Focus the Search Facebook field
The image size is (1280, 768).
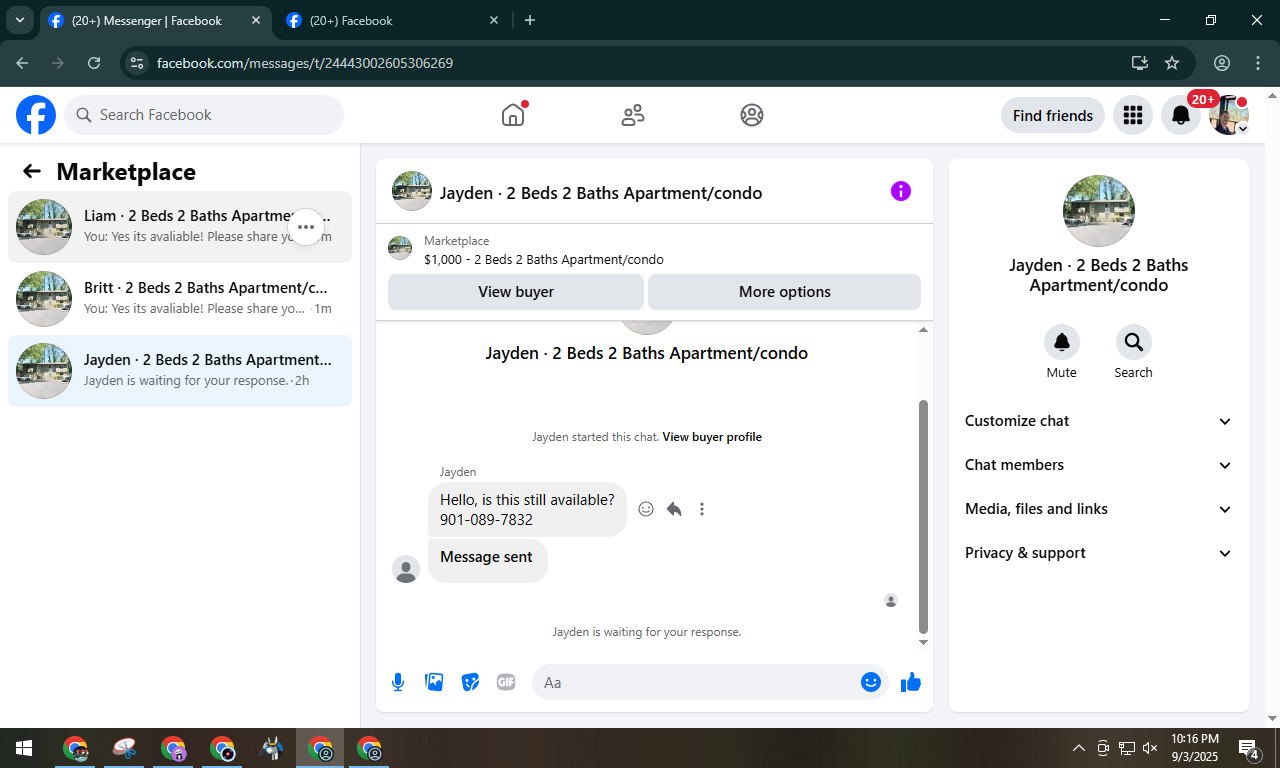204,115
